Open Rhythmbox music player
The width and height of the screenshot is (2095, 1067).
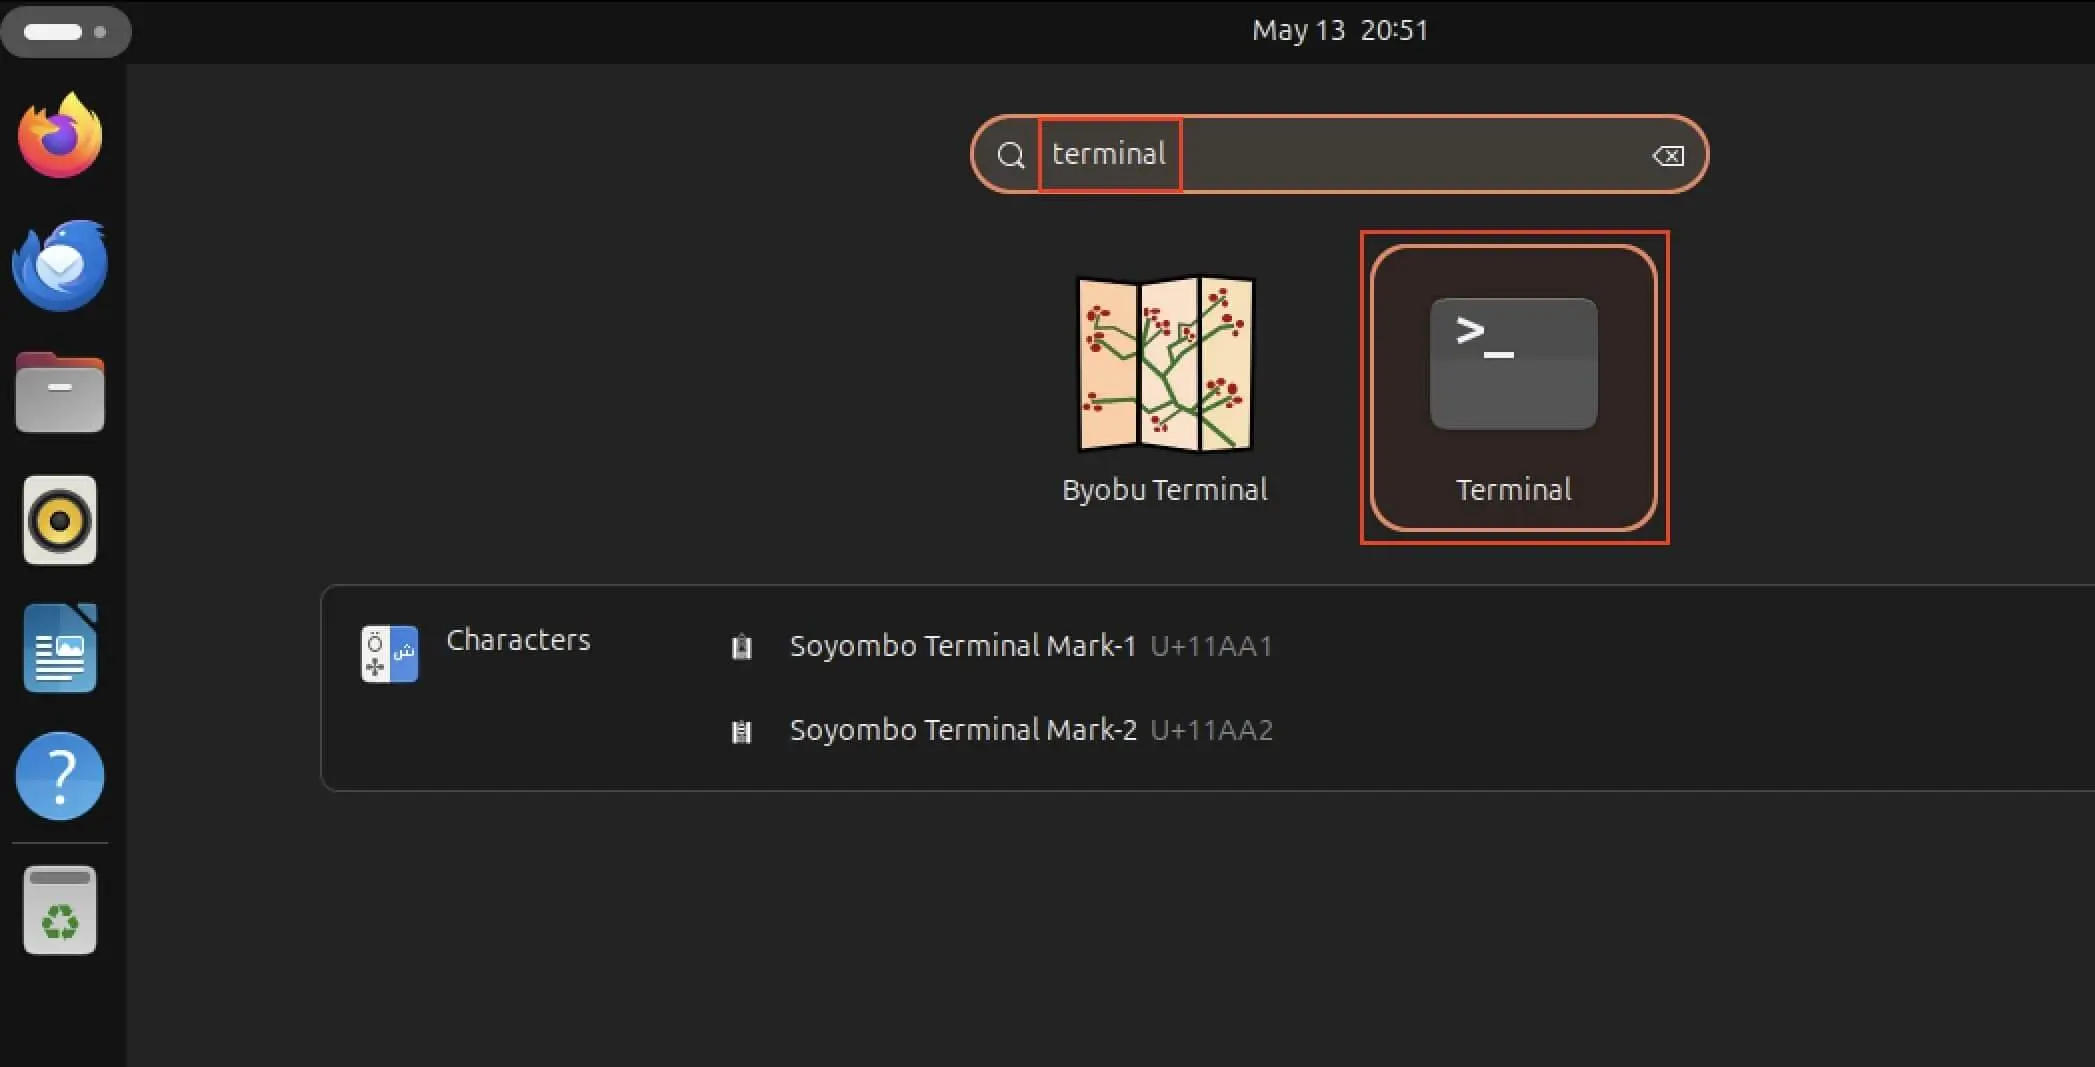pyautogui.click(x=59, y=519)
